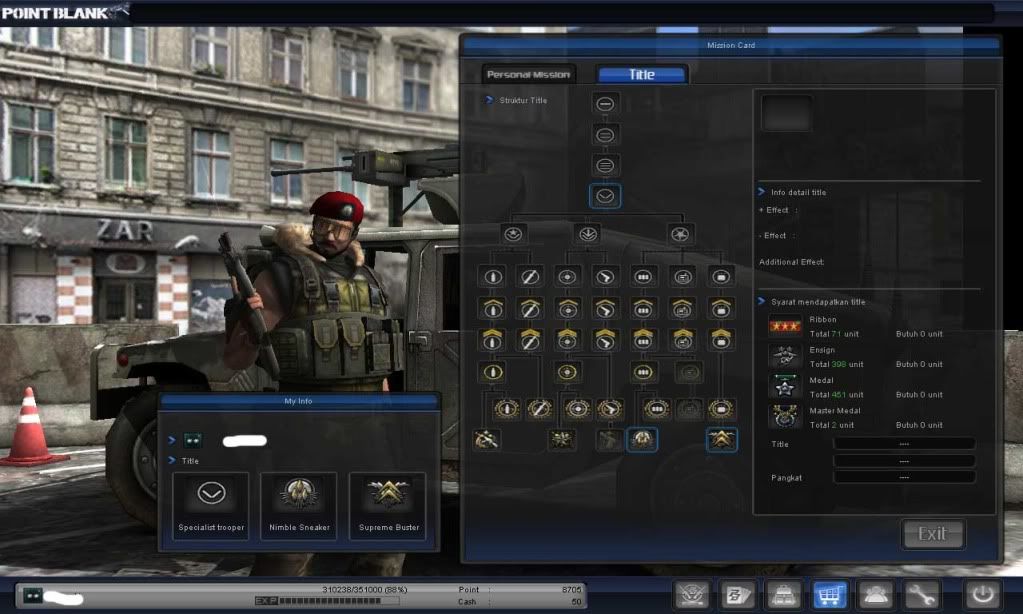Select the Supreme Buster slot in My Info
Screen dimensions: 1023x614
pyautogui.click(x=388, y=506)
